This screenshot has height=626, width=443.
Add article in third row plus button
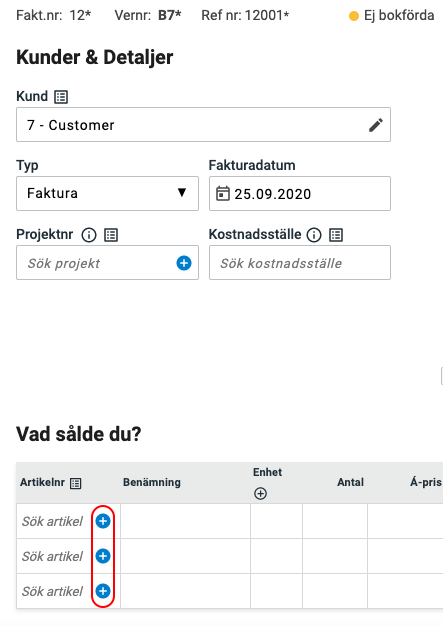pyautogui.click(x=103, y=591)
